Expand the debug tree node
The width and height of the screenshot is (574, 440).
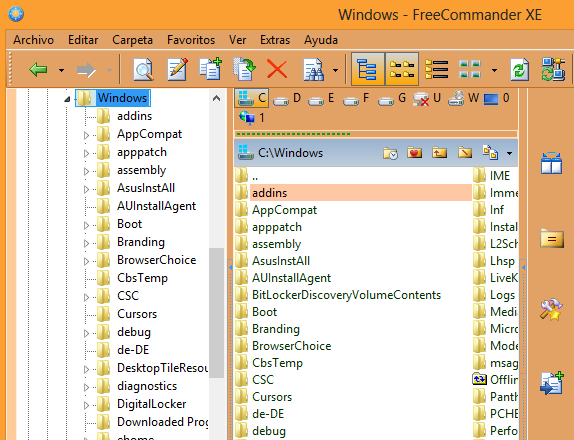[x=86, y=333]
